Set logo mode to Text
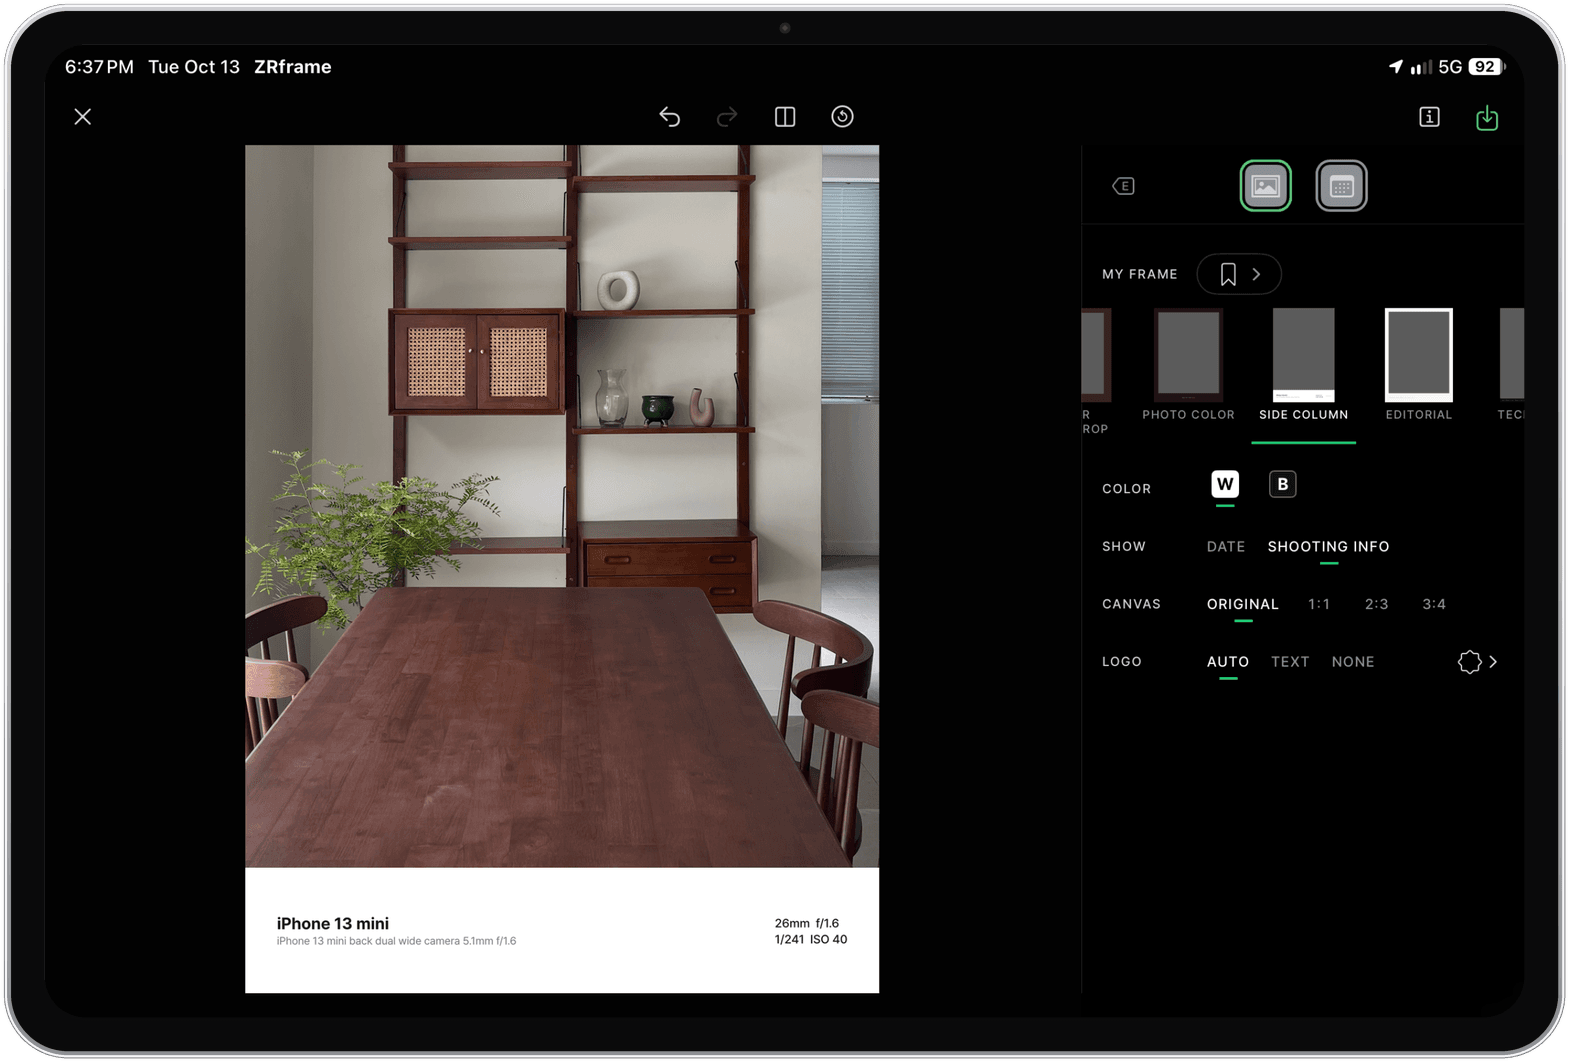1570x1063 pixels. point(1290,662)
